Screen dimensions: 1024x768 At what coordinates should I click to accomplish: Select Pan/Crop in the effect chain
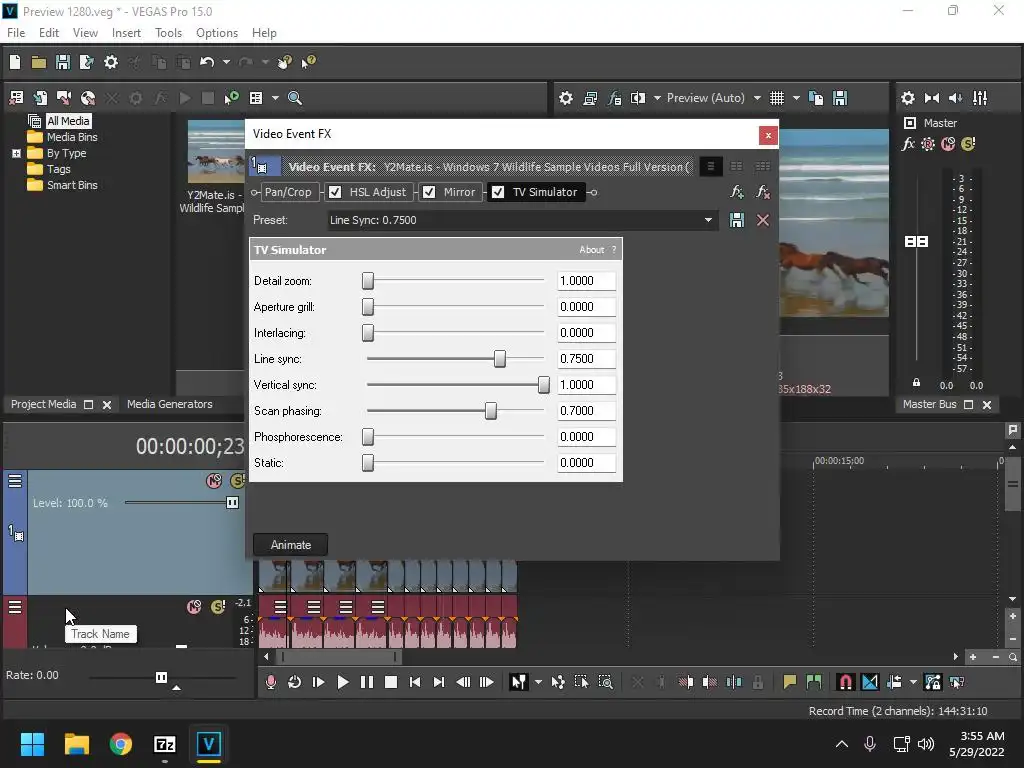(x=288, y=192)
